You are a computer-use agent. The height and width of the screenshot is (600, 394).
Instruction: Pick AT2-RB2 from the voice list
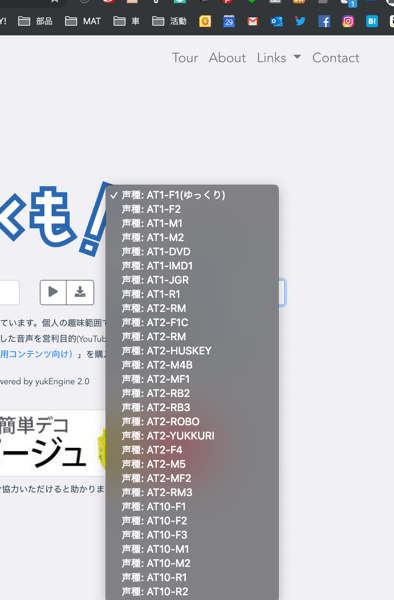(x=192, y=393)
